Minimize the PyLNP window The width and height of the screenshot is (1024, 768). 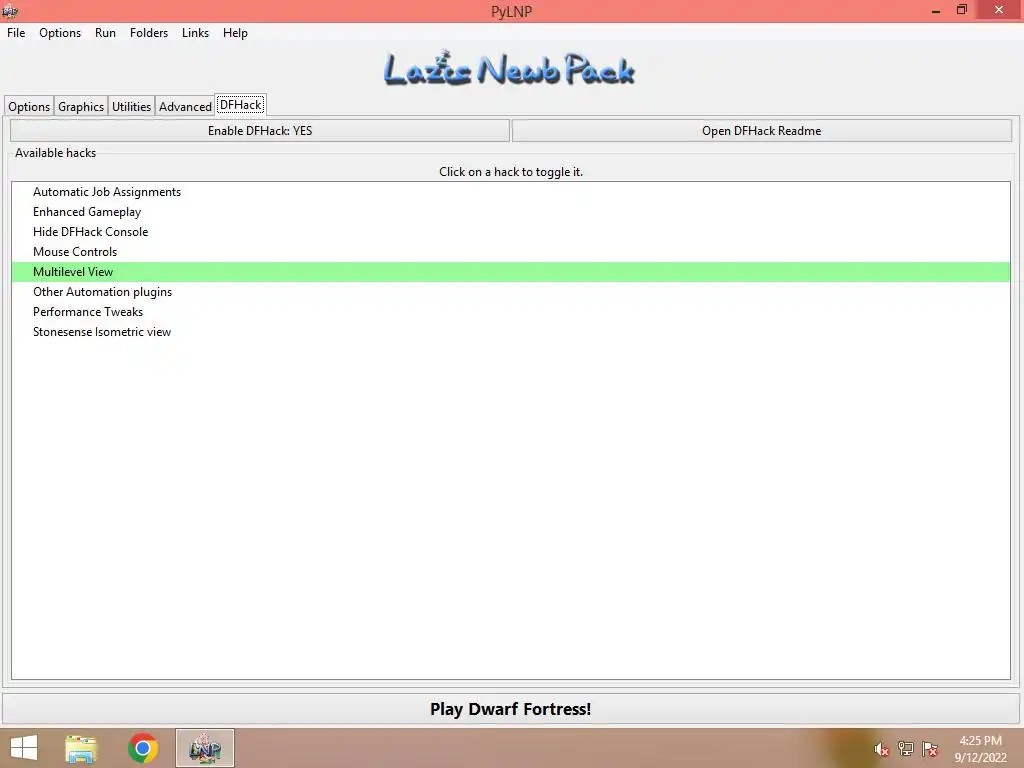click(936, 10)
